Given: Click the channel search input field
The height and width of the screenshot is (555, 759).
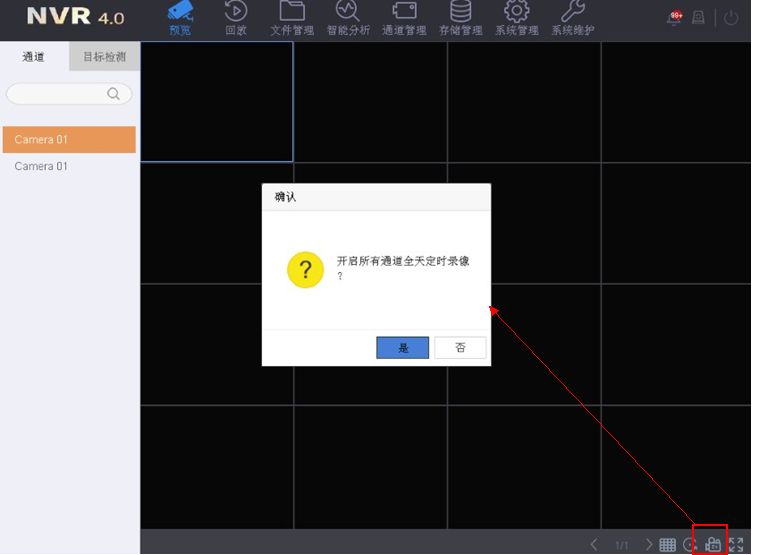Looking at the screenshot, I should [60, 94].
